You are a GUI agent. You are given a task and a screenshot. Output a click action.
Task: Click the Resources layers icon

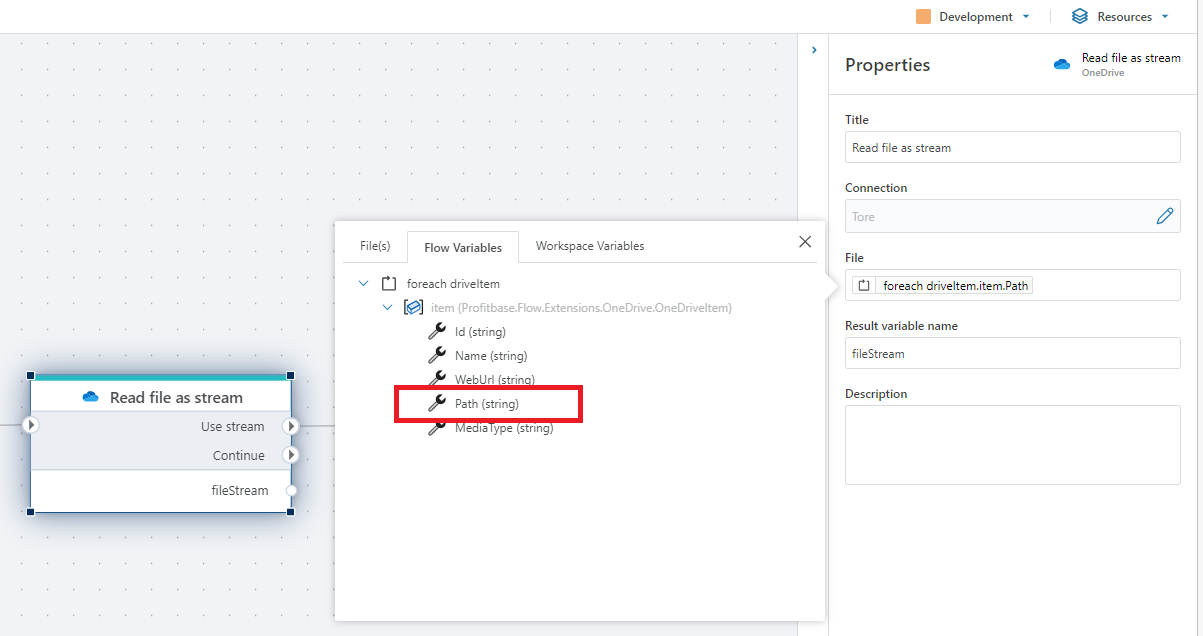(1080, 17)
